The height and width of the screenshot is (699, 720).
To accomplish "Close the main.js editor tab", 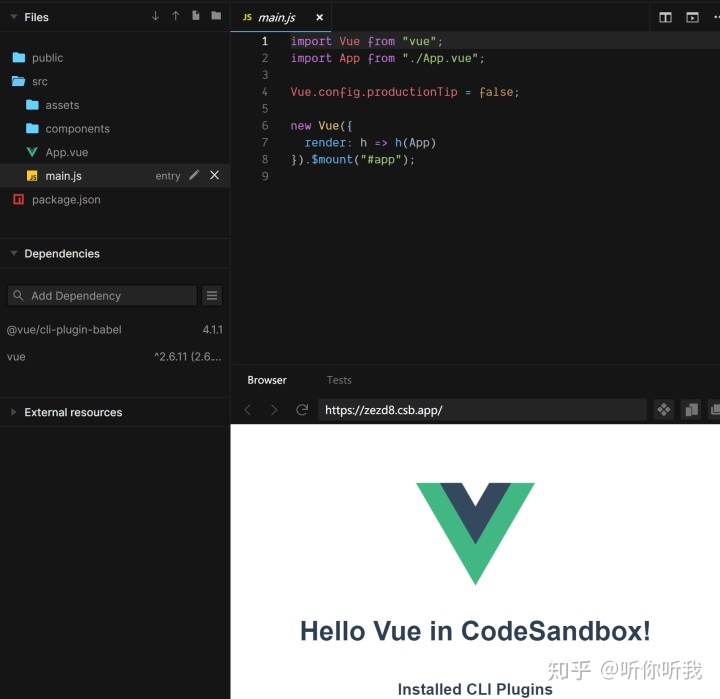I will [320, 17].
